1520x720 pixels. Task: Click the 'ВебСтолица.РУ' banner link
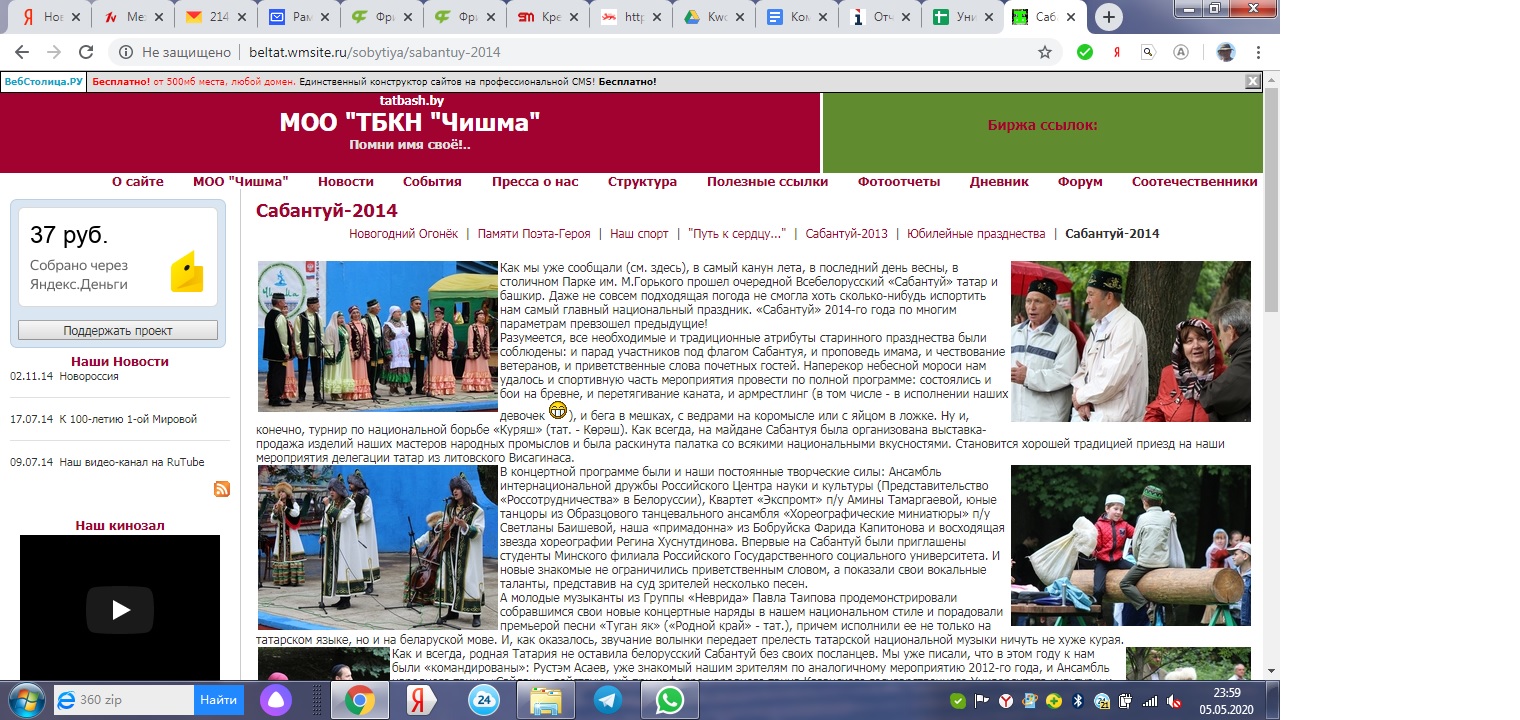click(x=43, y=82)
